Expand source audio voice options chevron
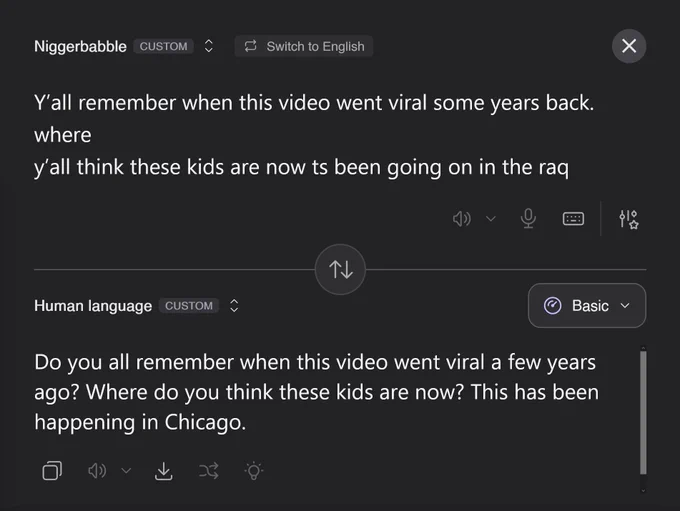Screen dimensions: 680x511 point(490,219)
